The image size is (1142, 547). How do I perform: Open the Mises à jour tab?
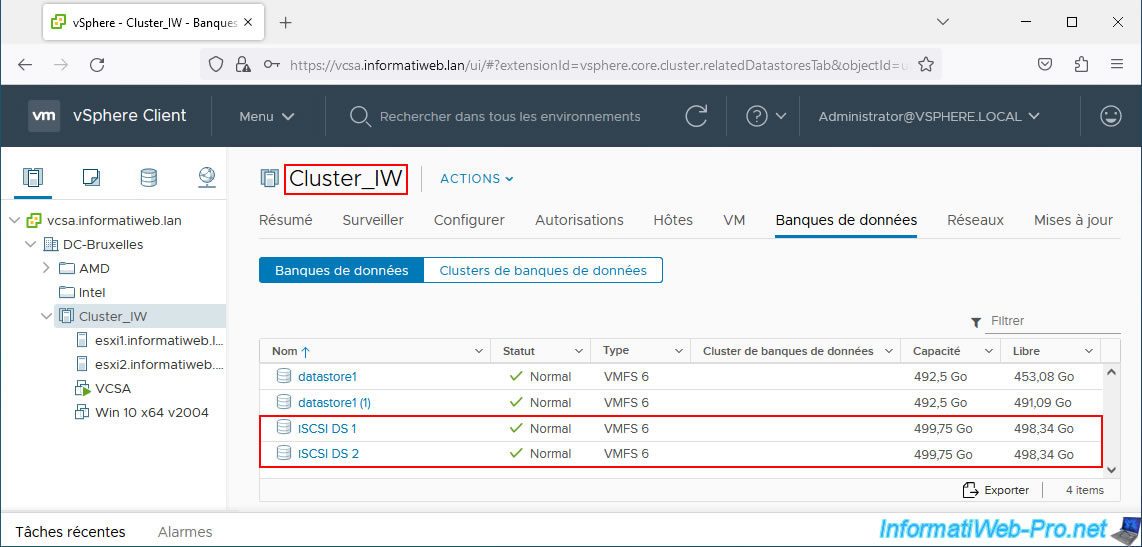[1073, 220]
